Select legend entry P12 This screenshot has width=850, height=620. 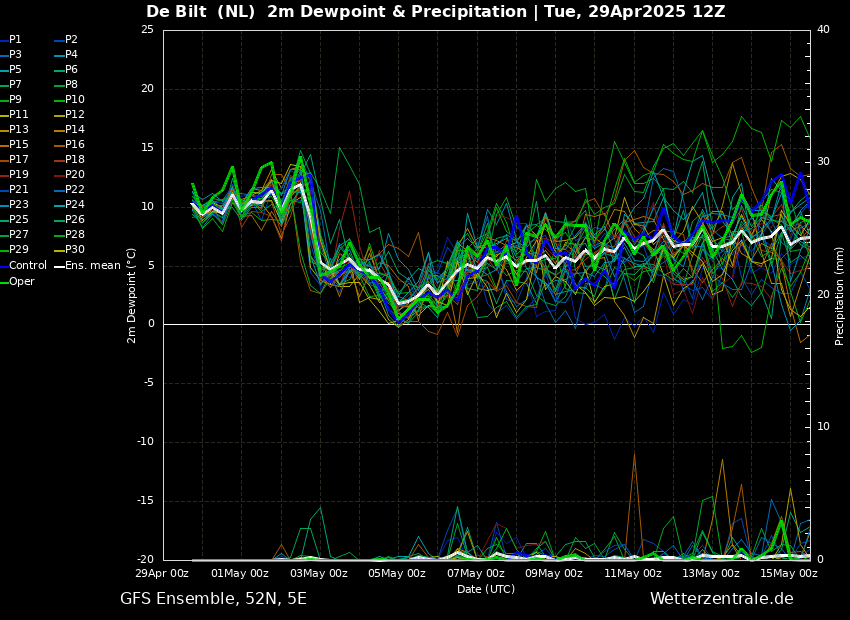[70, 114]
